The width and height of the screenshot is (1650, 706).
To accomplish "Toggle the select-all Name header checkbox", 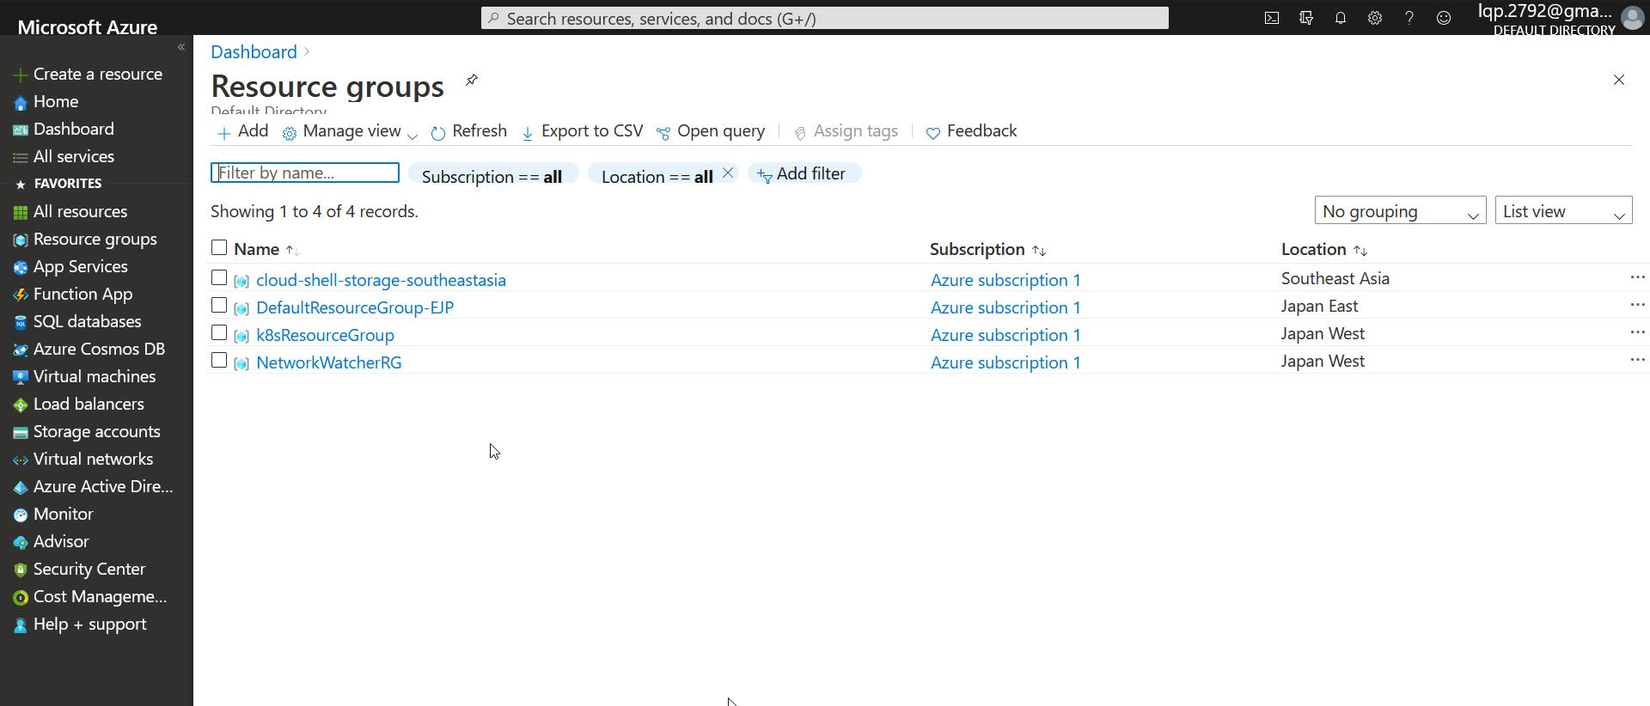I will click(219, 247).
